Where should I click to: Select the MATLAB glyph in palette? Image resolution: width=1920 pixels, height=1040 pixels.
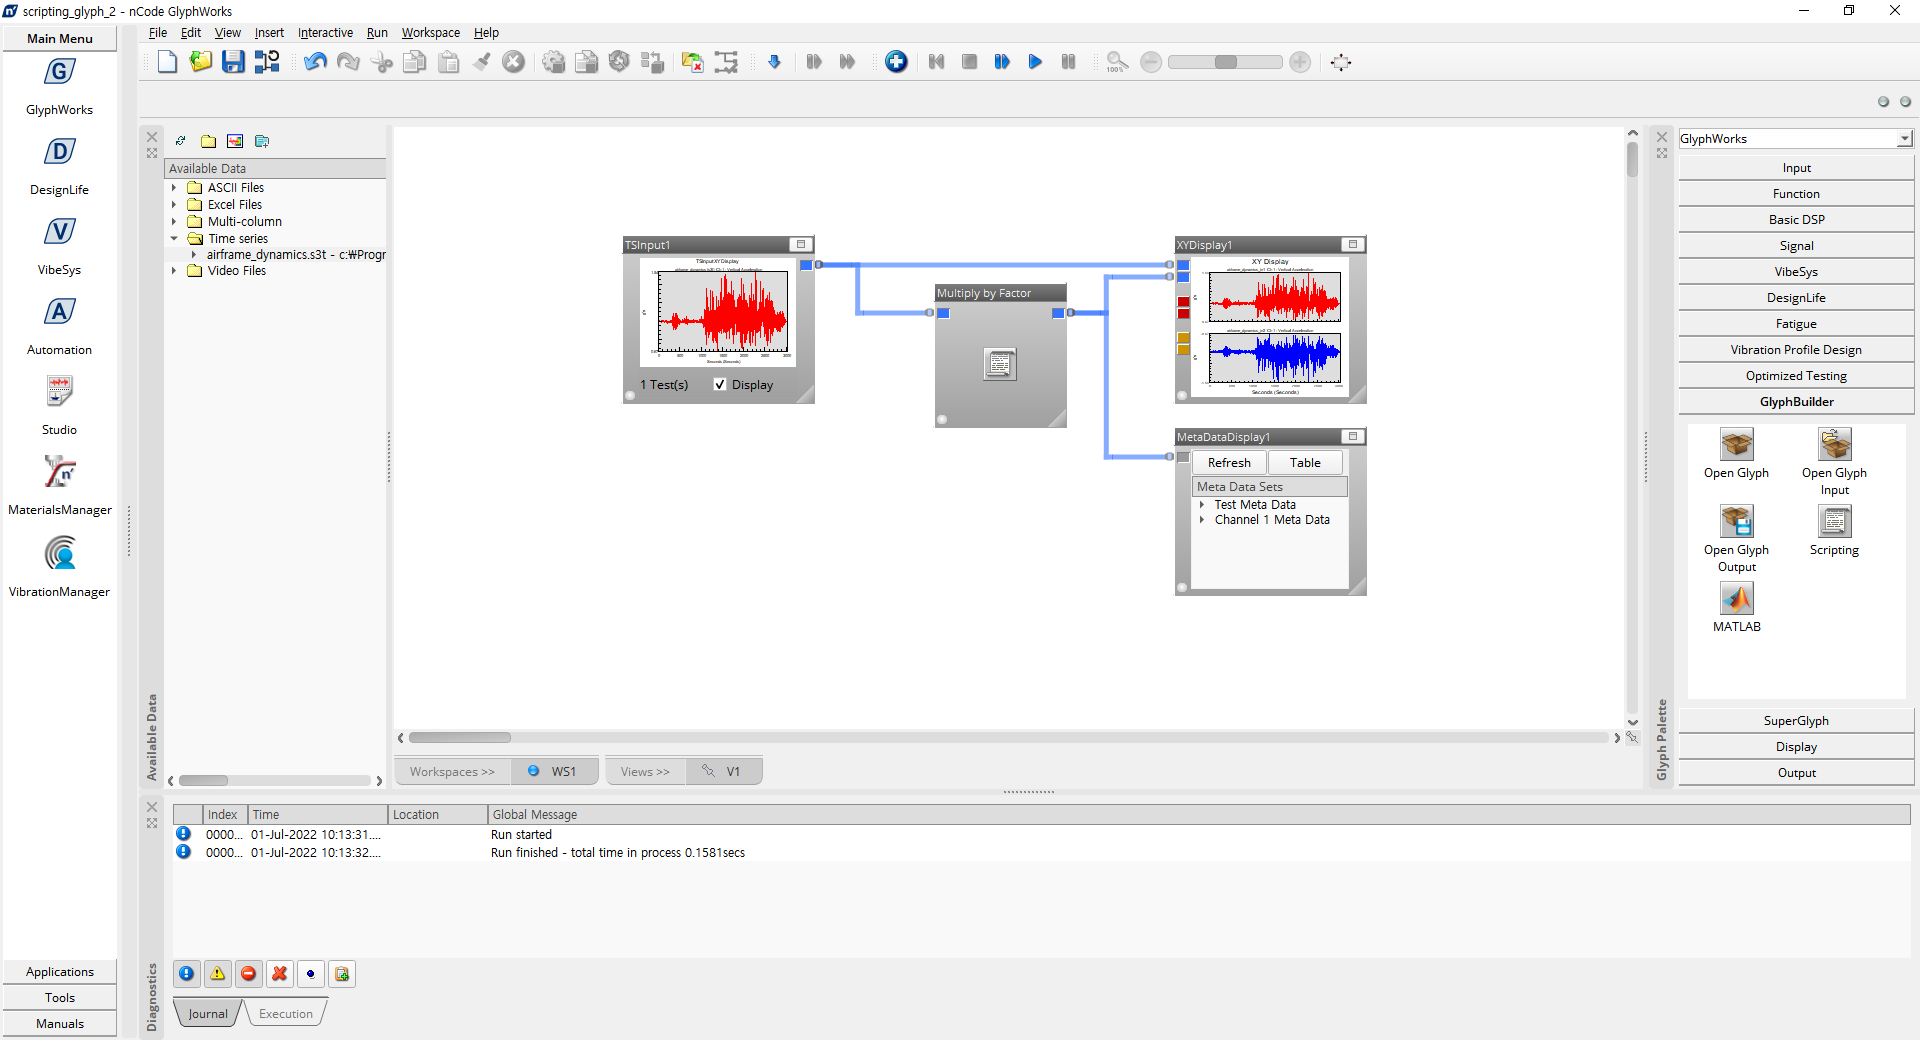tap(1736, 599)
